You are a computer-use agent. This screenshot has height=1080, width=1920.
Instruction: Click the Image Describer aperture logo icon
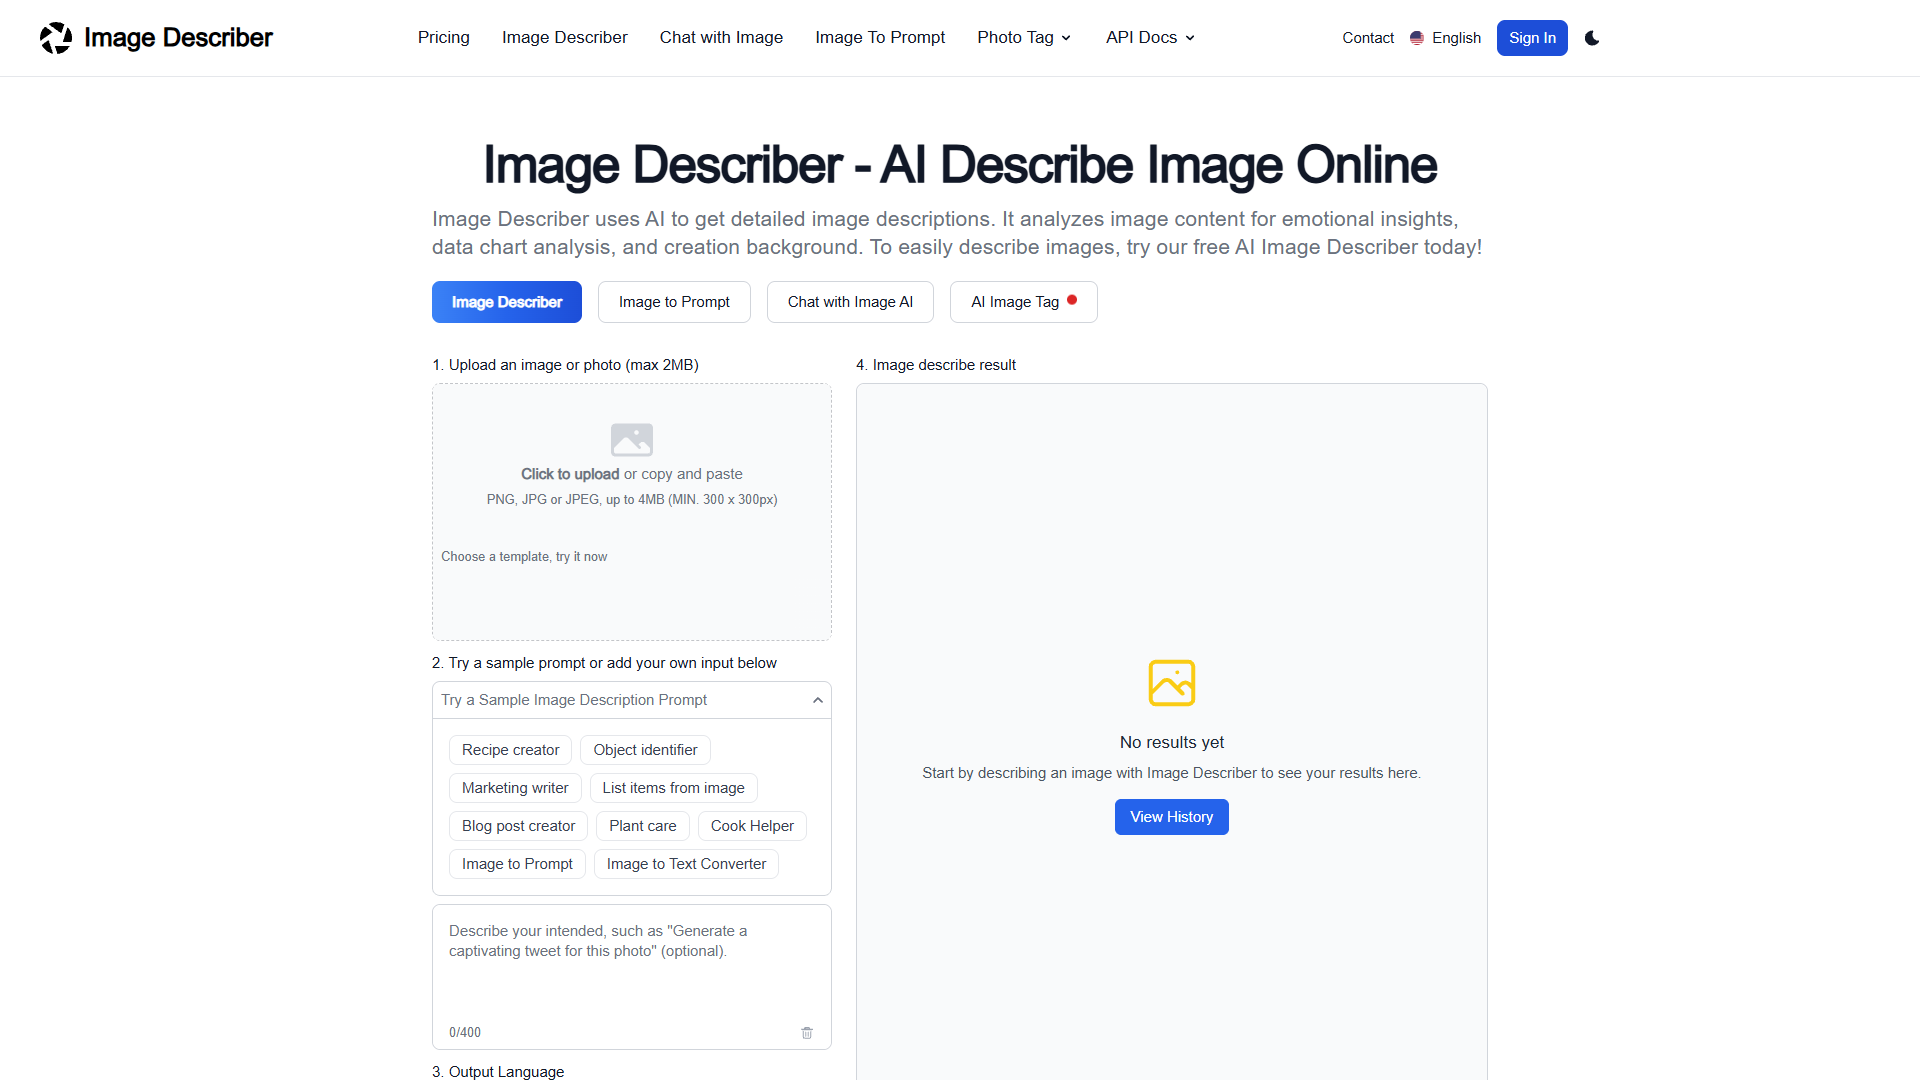(56, 38)
